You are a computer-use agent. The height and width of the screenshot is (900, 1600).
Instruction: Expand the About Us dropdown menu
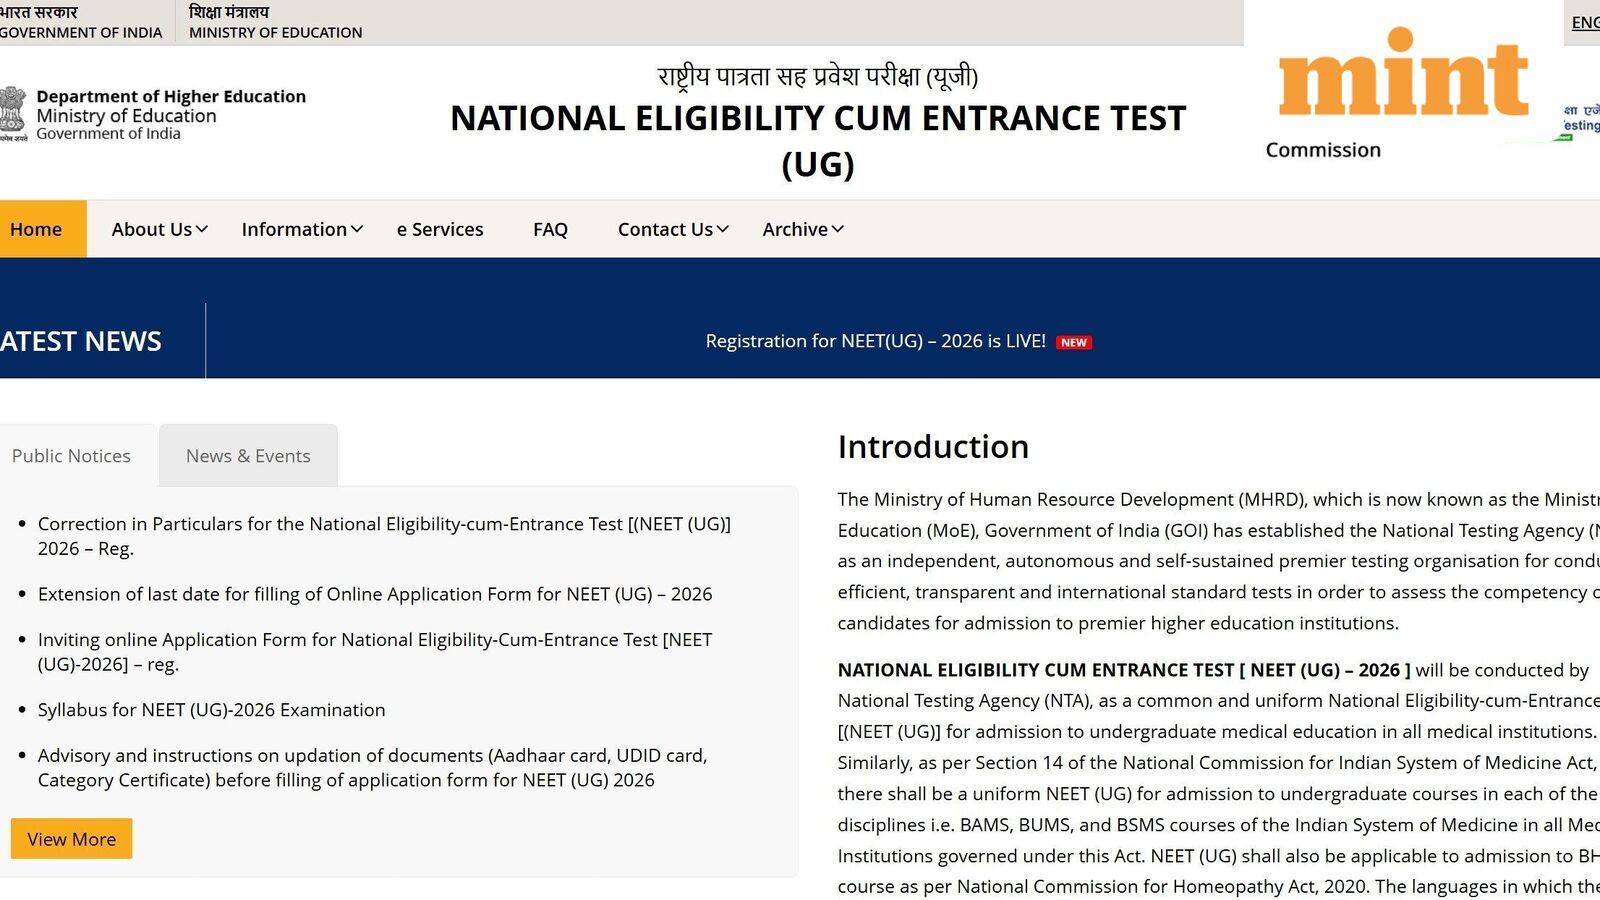tap(159, 229)
